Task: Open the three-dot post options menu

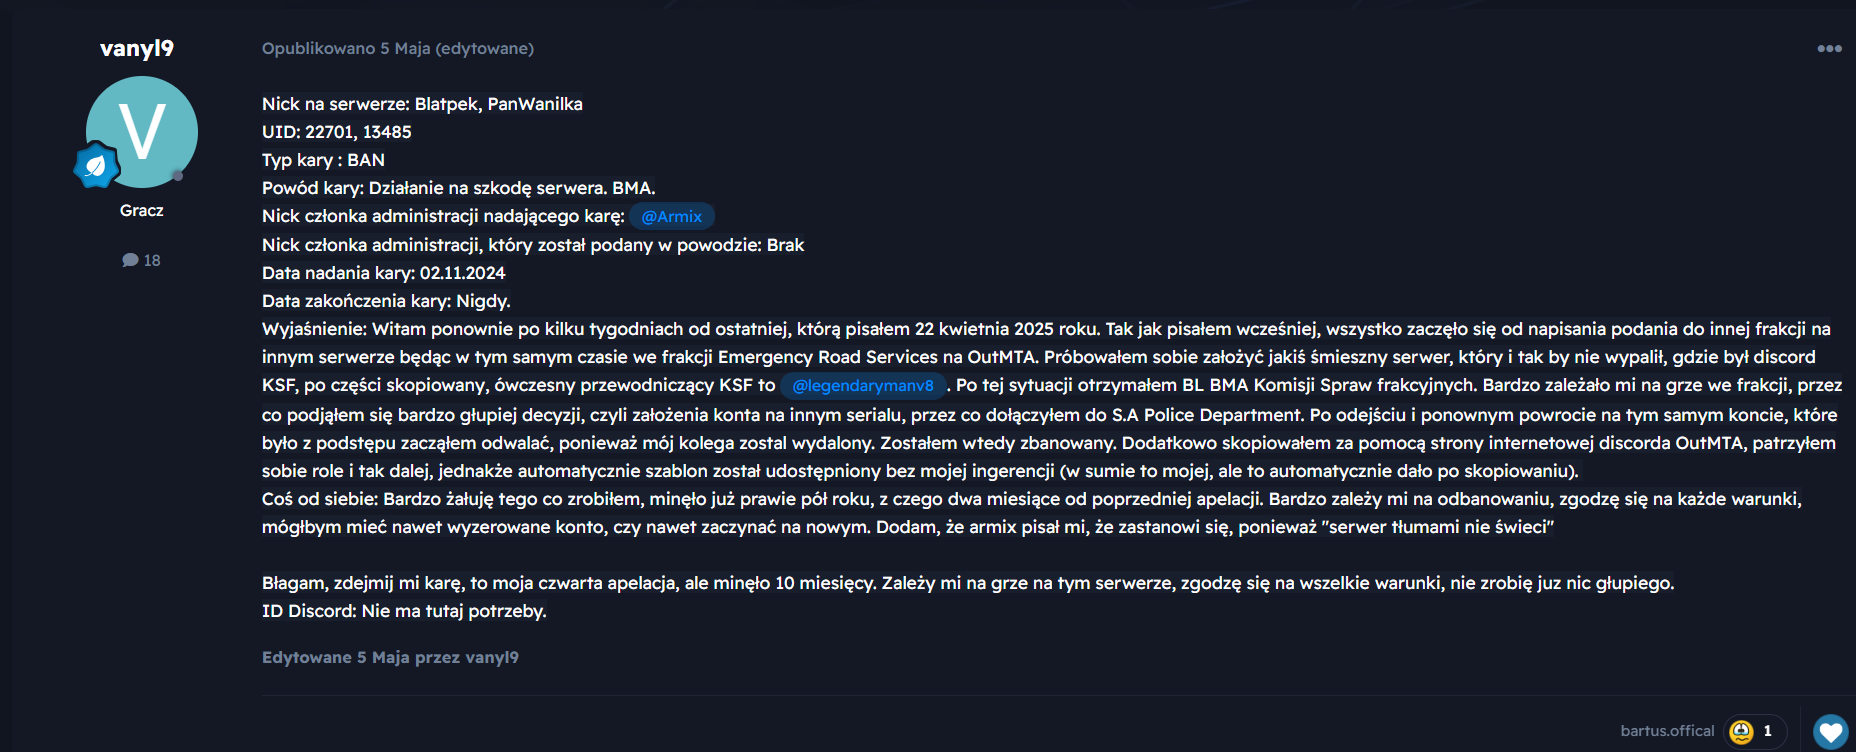Action: pyautogui.click(x=1829, y=48)
